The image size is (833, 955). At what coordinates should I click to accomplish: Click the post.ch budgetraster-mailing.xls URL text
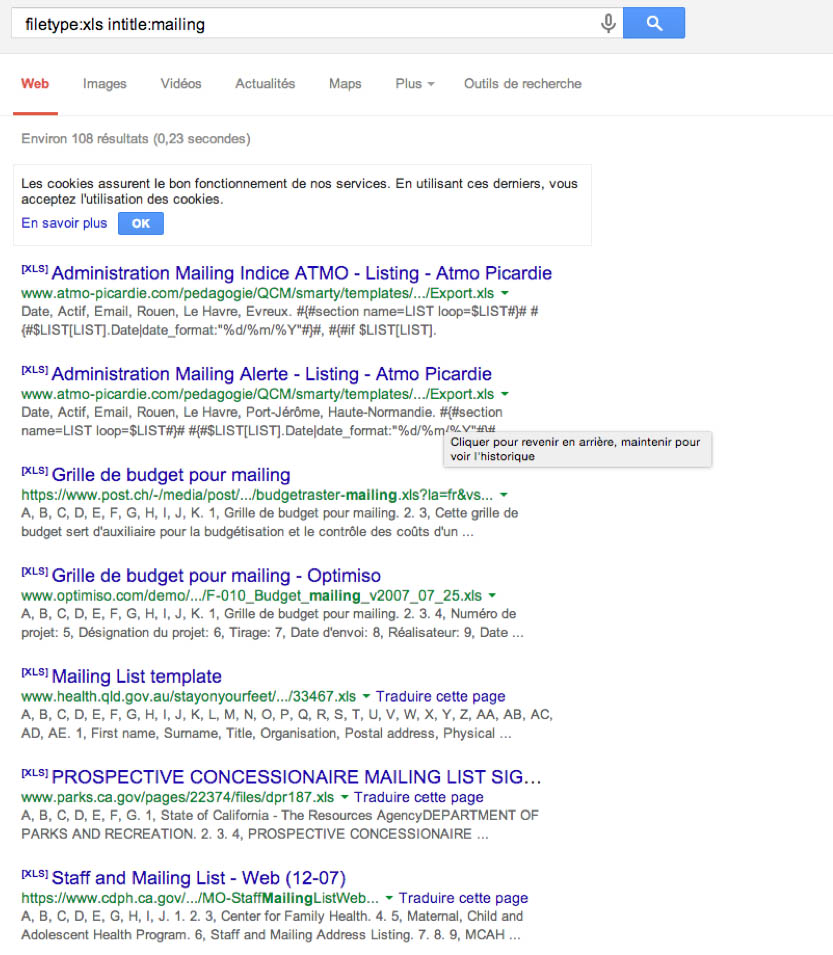point(257,495)
